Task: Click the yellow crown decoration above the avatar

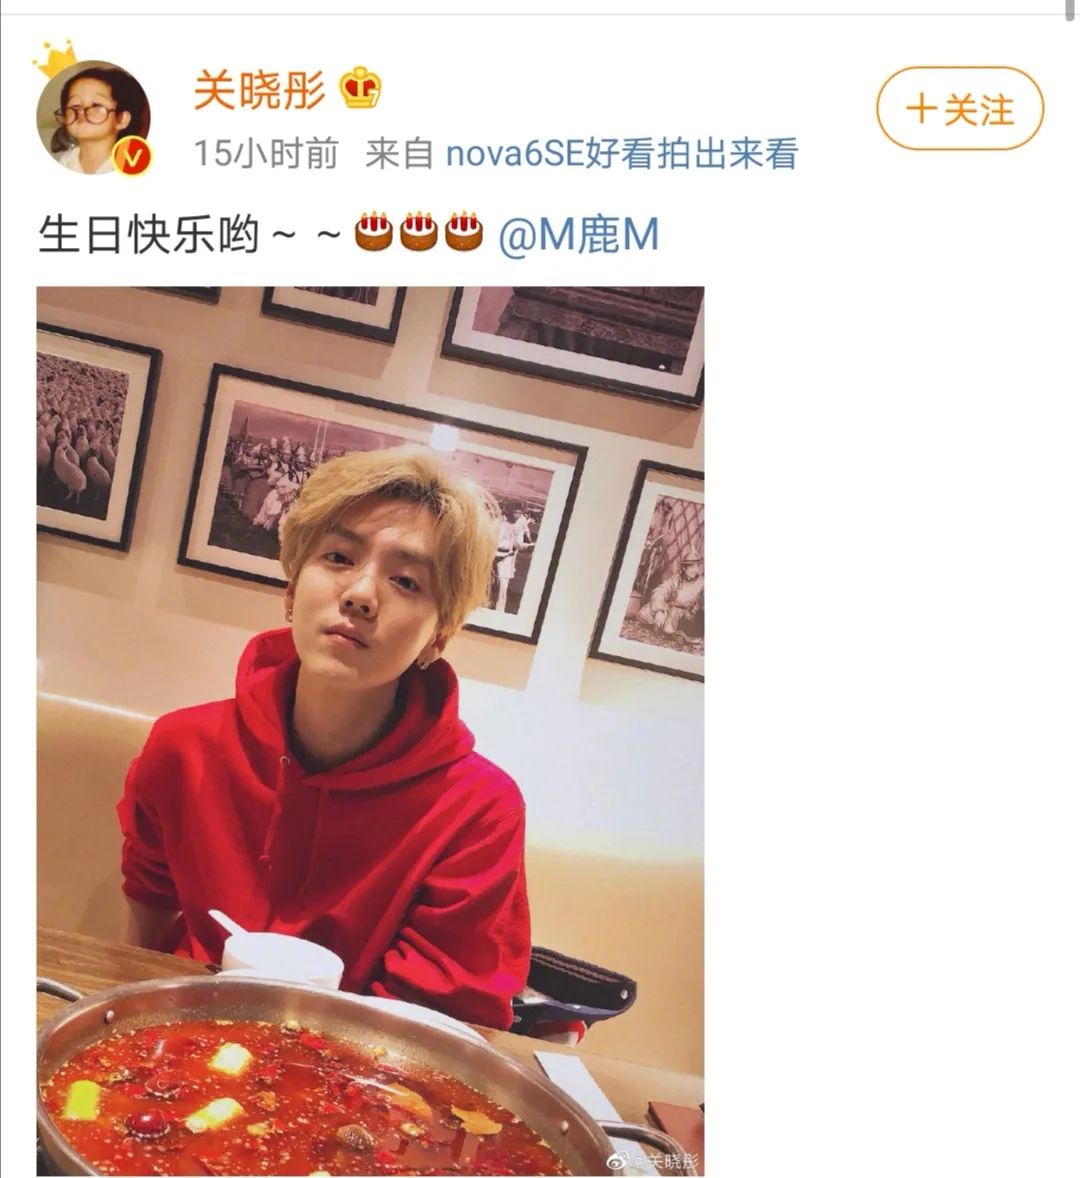Action: click(56, 58)
